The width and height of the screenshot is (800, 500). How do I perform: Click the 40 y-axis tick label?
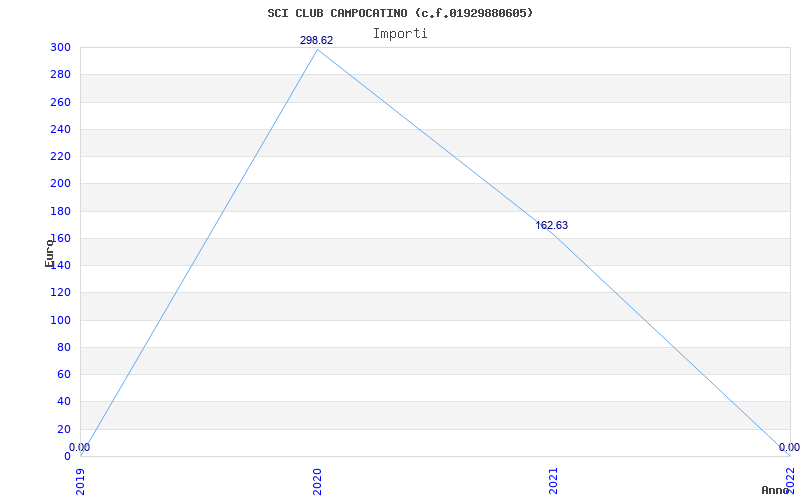click(64, 402)
